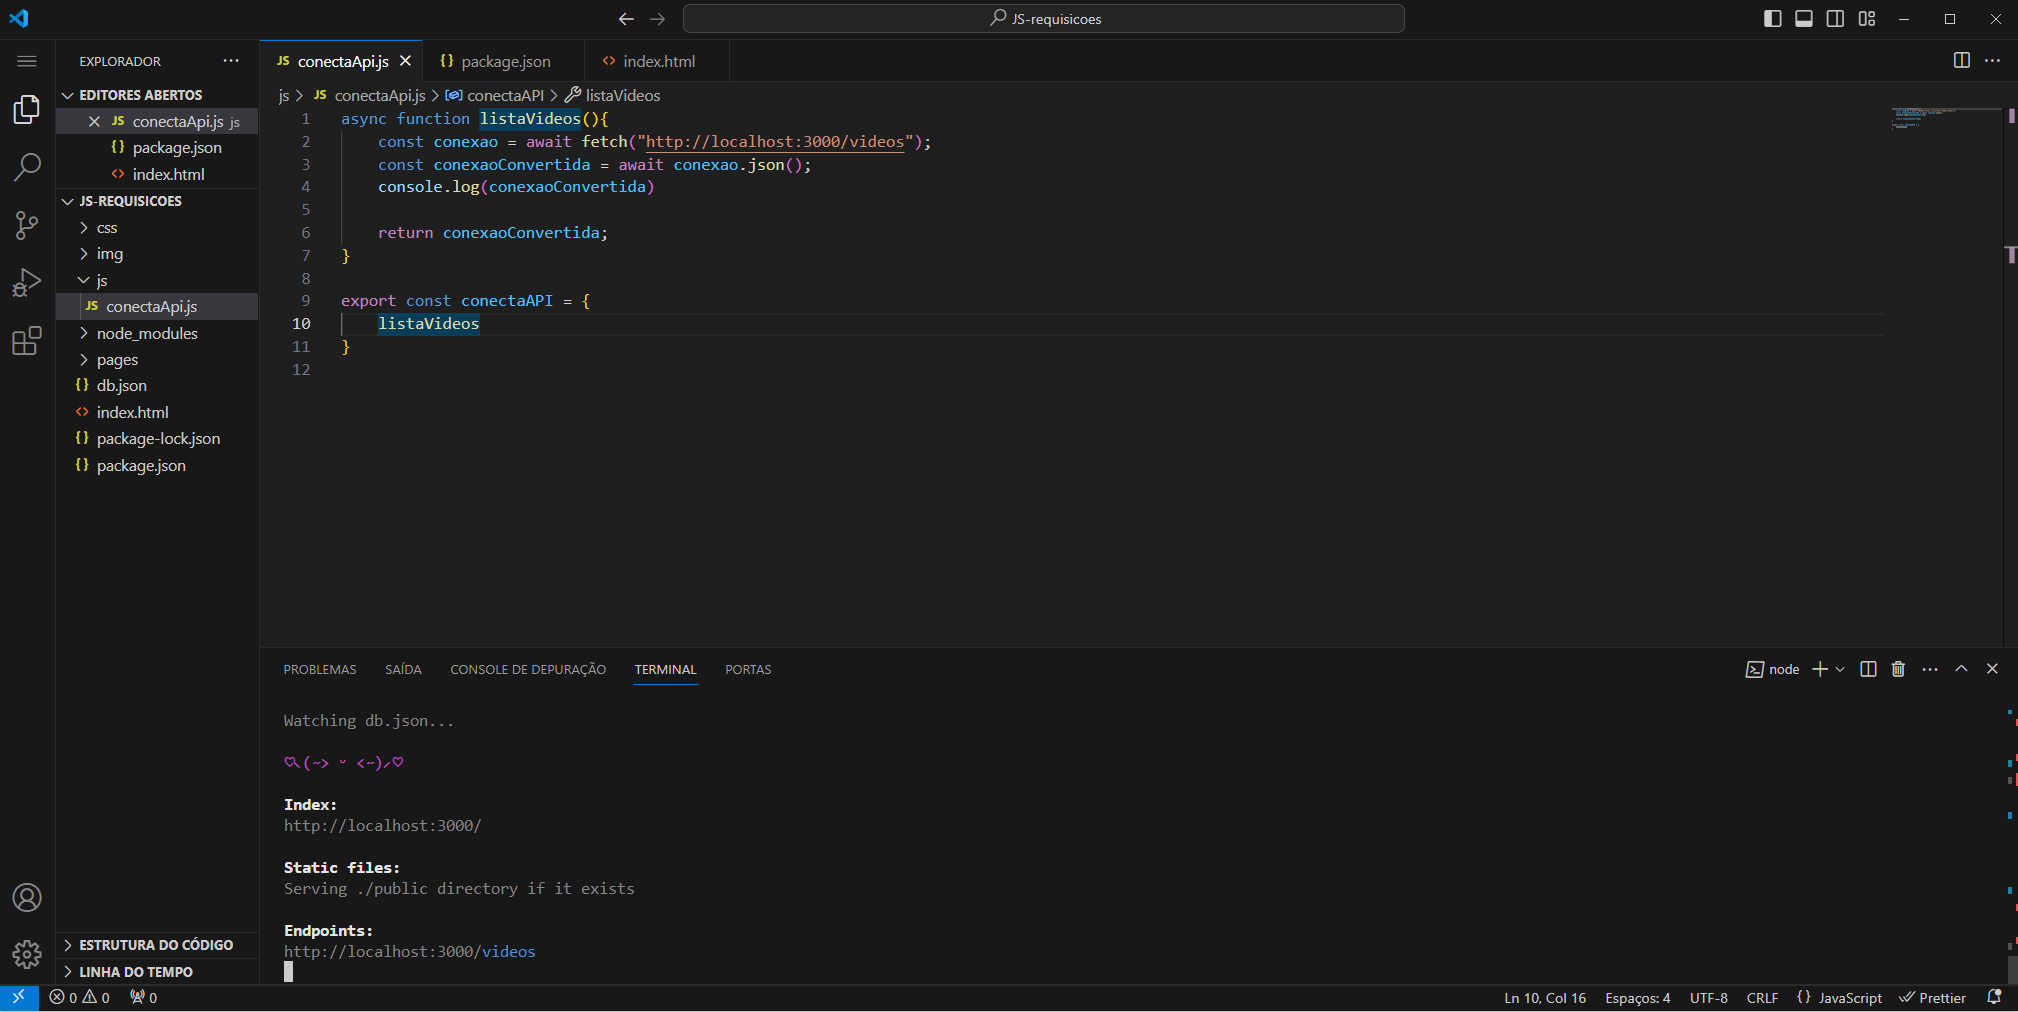Image resolution: width=2018 pixels, height=1012 pixels.
Task: Open the Run and Debug view
Action: [27, 283]
